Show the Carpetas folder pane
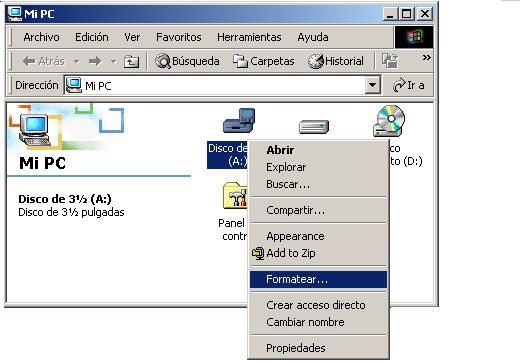Screen dimensions: 520x361 pos(264,61)
